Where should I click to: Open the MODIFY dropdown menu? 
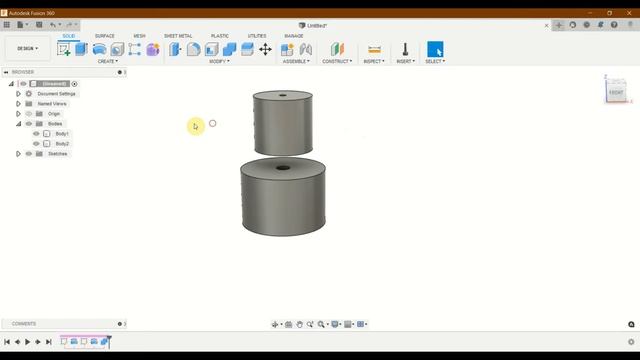coord(219,61)
